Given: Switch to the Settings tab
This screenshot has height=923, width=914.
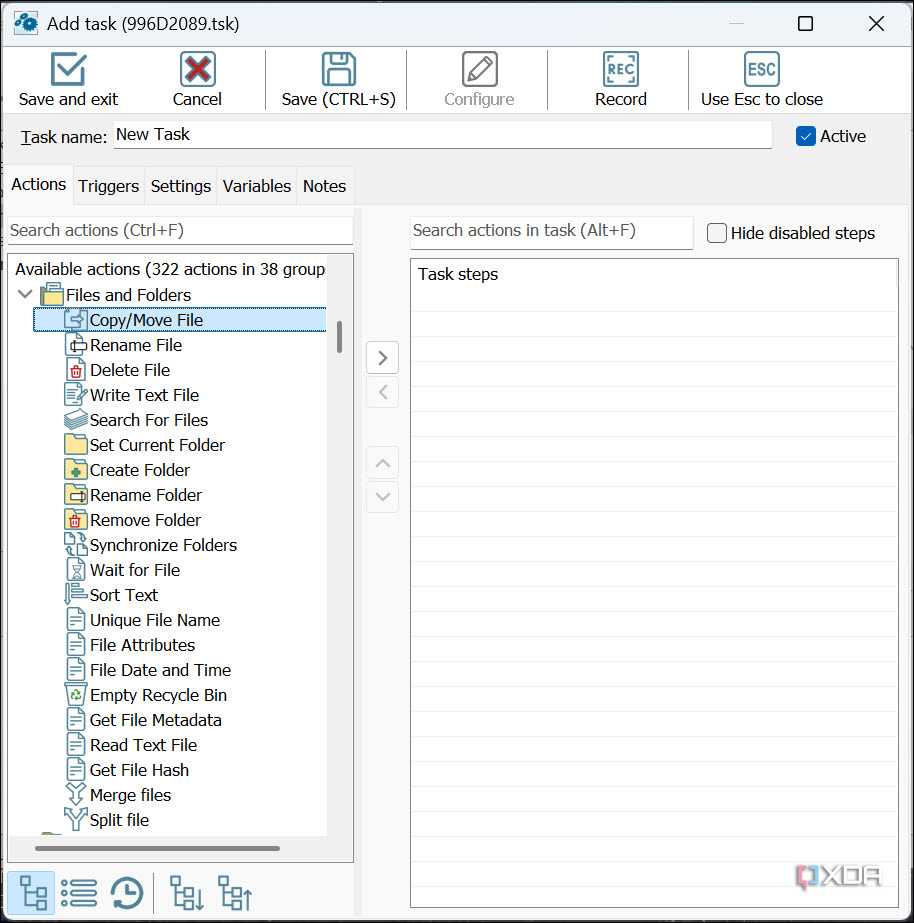Looking at the screenshot, I should point(181,186).
